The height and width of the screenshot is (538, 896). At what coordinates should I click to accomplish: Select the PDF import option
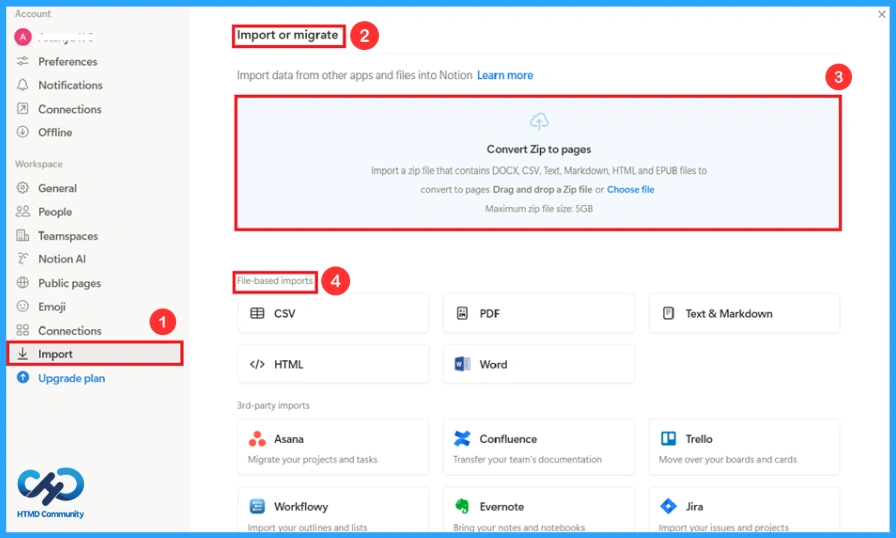(x=539, y=313)
